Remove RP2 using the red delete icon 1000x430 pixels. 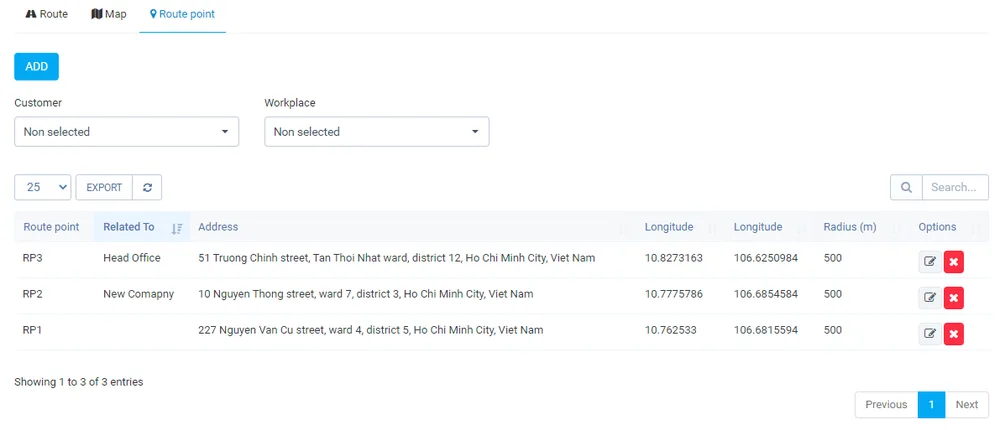953,297
